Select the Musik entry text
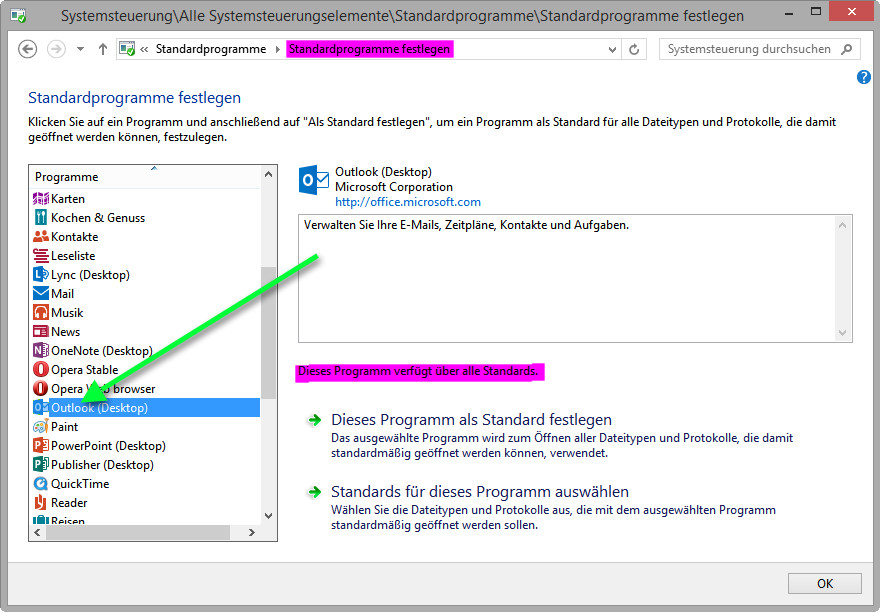Image resolution: width=881 pixels, height=613 pixels. tap(67, 313)
